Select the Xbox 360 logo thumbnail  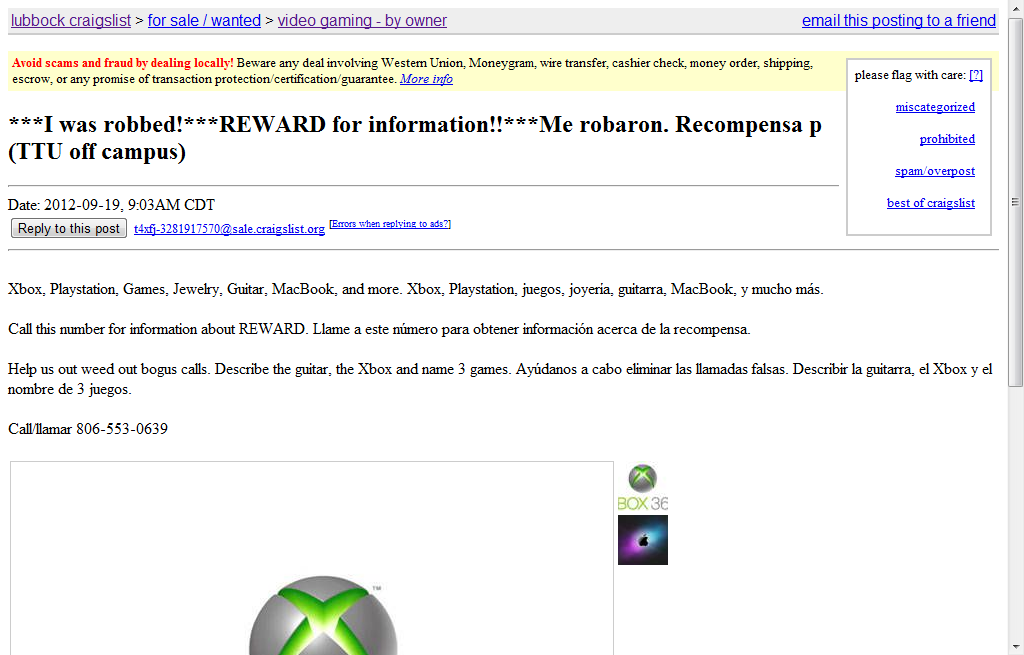[643, 488]
